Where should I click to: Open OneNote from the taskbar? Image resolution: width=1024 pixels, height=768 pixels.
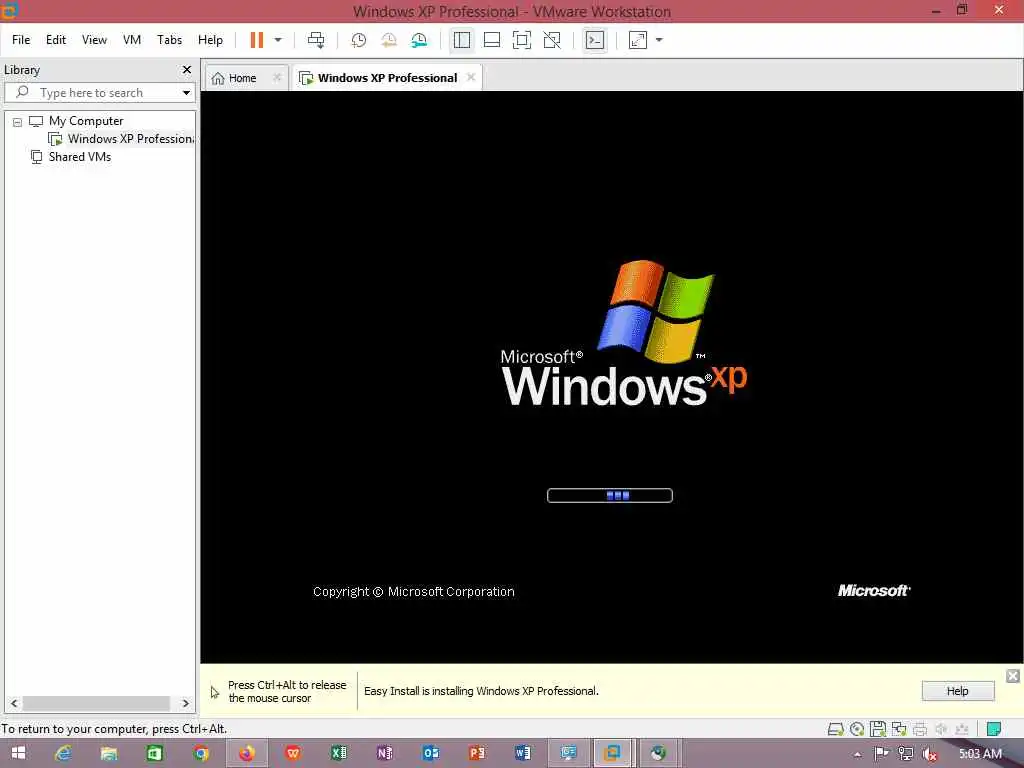point(385,753)
